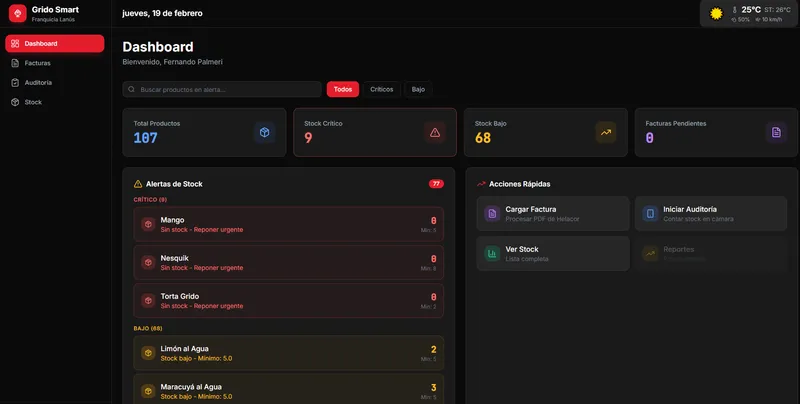
Task: Click the 25°C temperature reading
Action: pyautogui.click(x=751, y=10)
